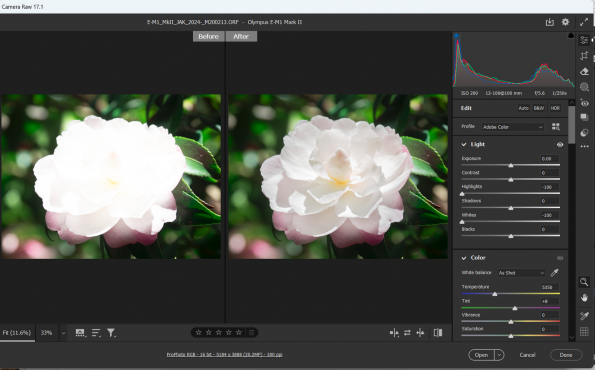Open the Snapshots panel icon
This screenshot has height=370, width=595.
click(584, 117)
